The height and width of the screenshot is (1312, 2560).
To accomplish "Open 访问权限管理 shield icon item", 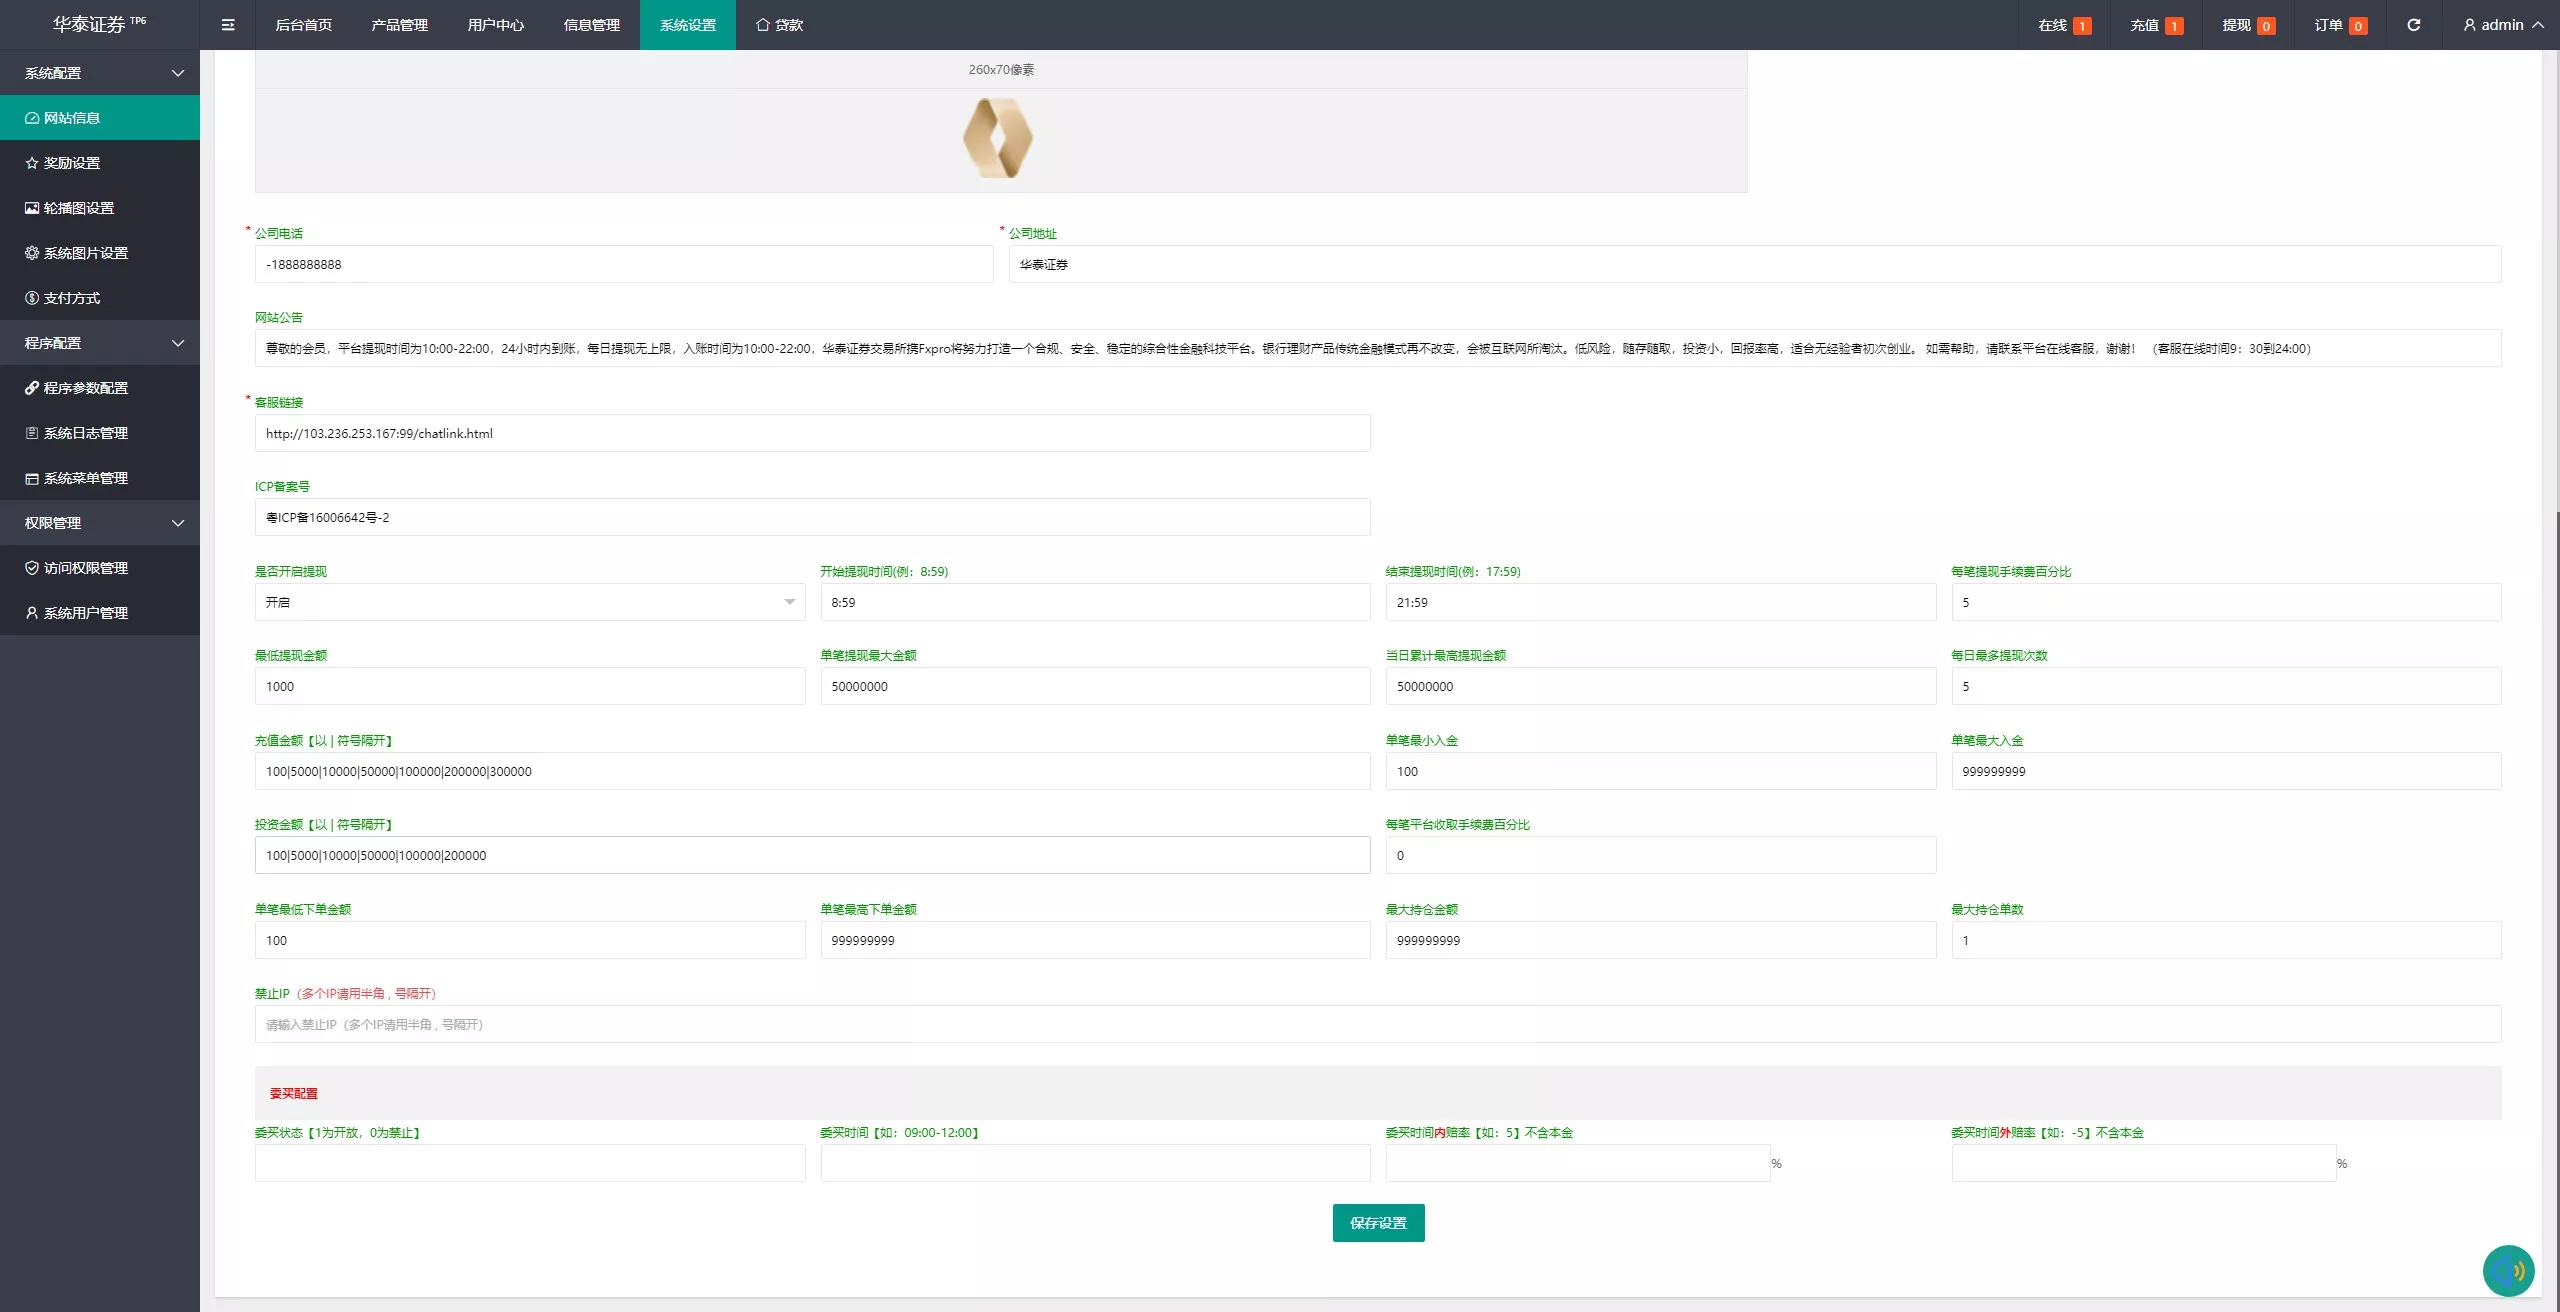I will pos(100,568).
